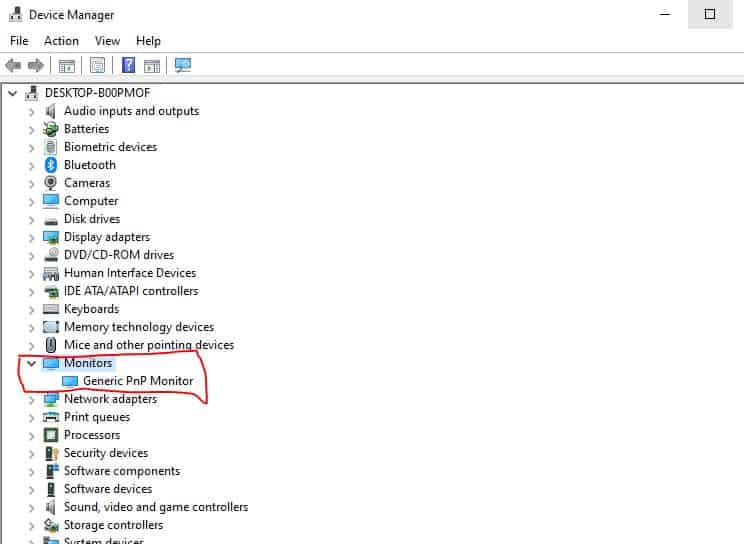Image resolution: width=744 pixels, height=544 pixels.
Task: Select the Storage controllers label
Action: tap(113, 525)
